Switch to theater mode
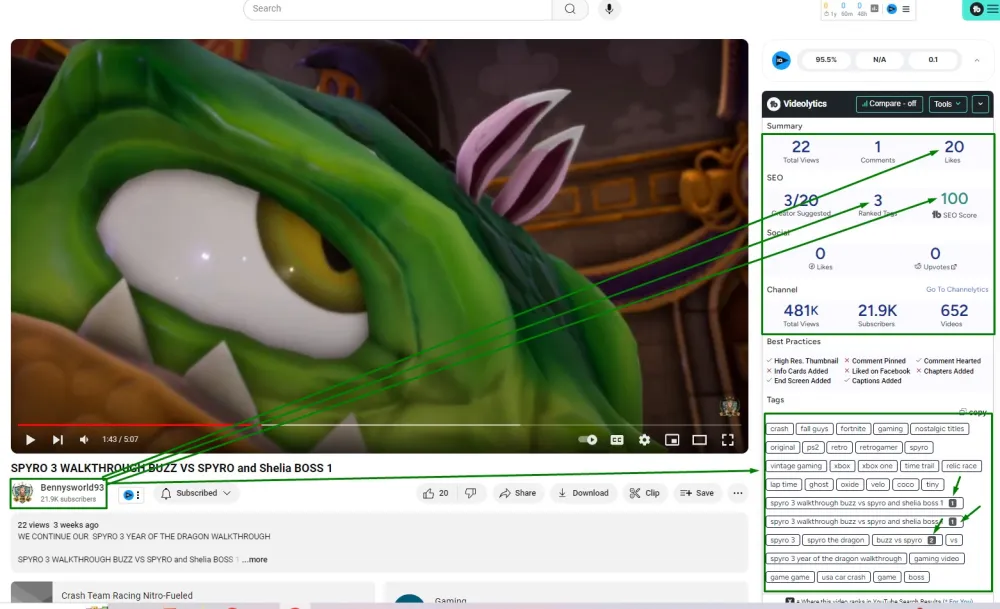The image size is (1000, 609). 700,439
